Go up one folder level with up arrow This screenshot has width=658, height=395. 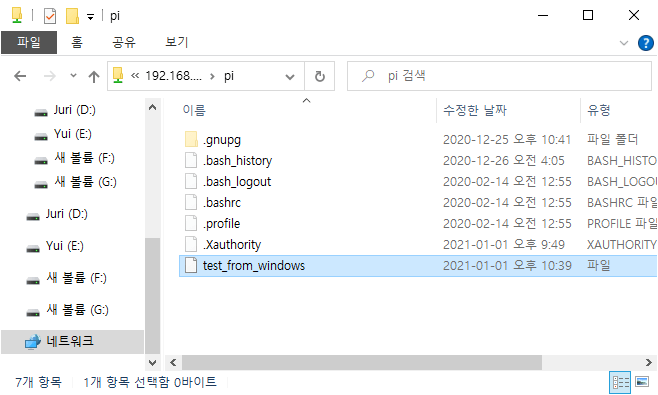(94, 76)
